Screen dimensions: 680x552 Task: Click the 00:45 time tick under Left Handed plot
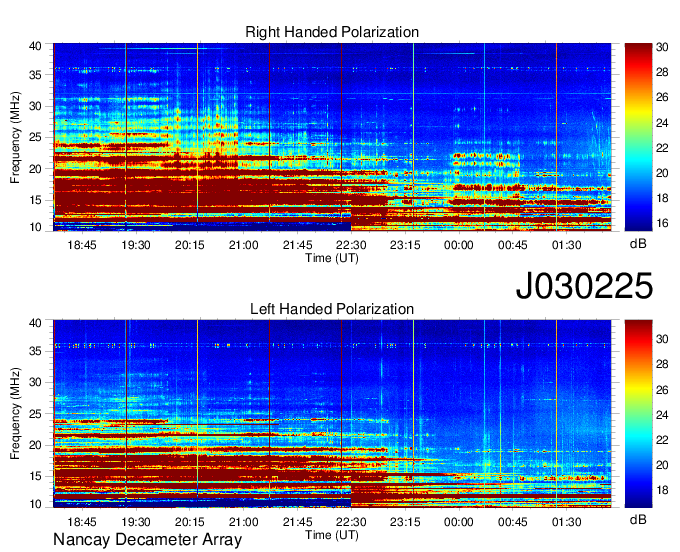513,522
